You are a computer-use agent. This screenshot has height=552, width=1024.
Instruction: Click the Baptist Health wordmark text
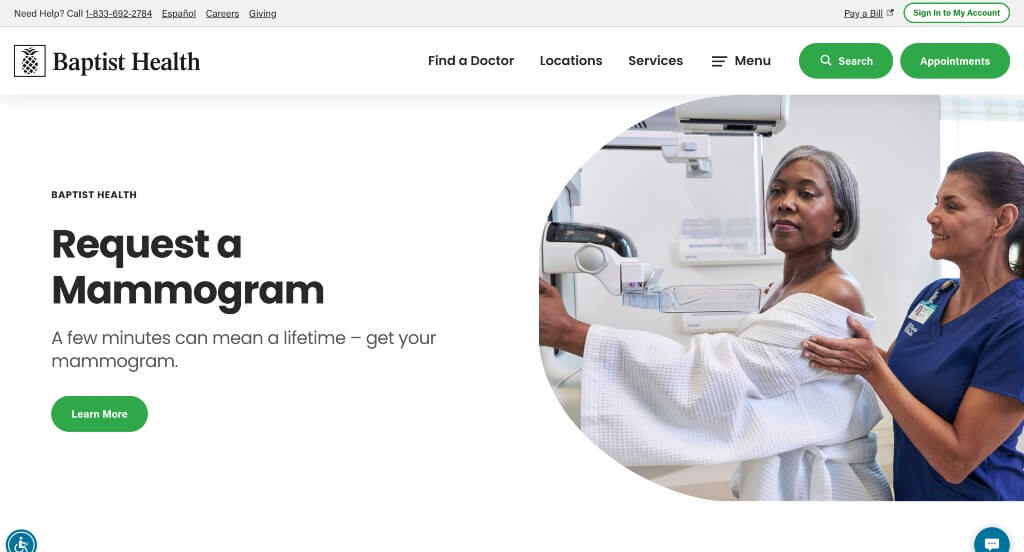126,61
